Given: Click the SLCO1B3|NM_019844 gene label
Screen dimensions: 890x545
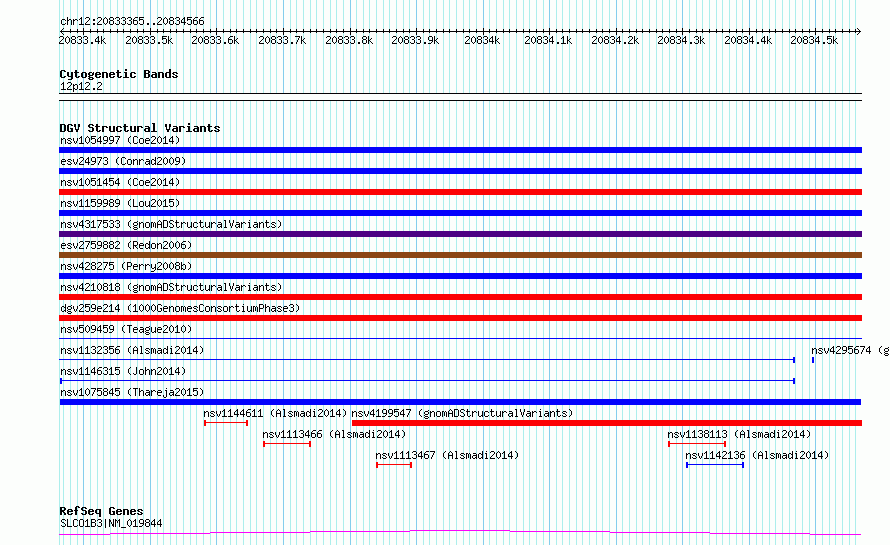Looking at the screenshot, I should (x=111, y=523).
